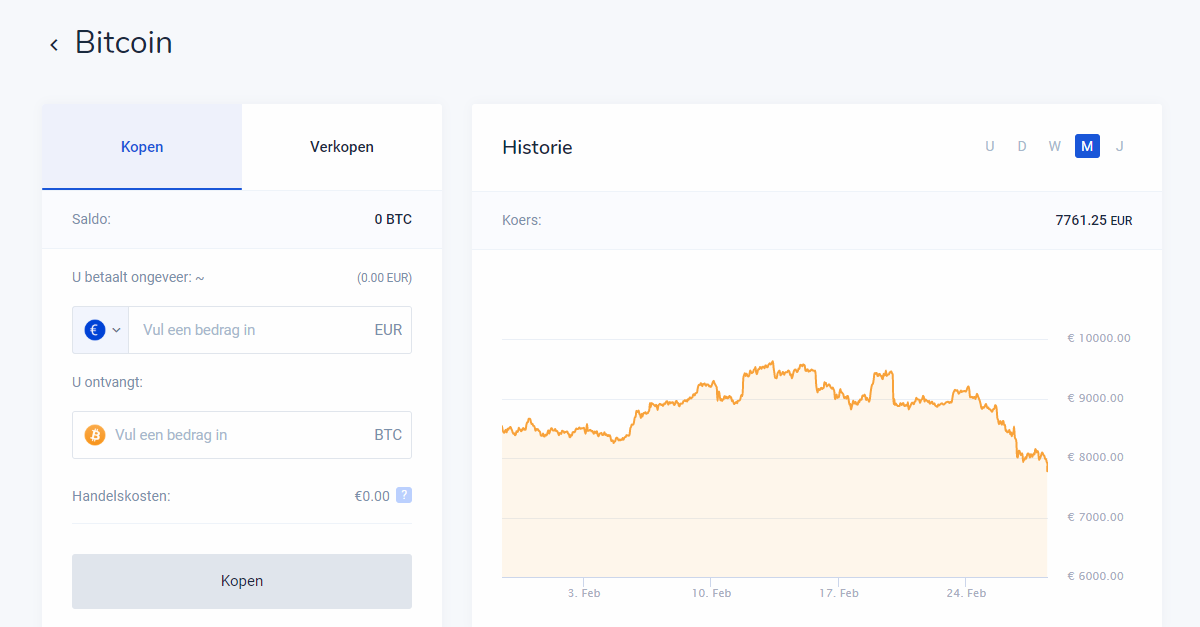
Task: Click the €0.00 trading cost value
Action: [372, 495]
